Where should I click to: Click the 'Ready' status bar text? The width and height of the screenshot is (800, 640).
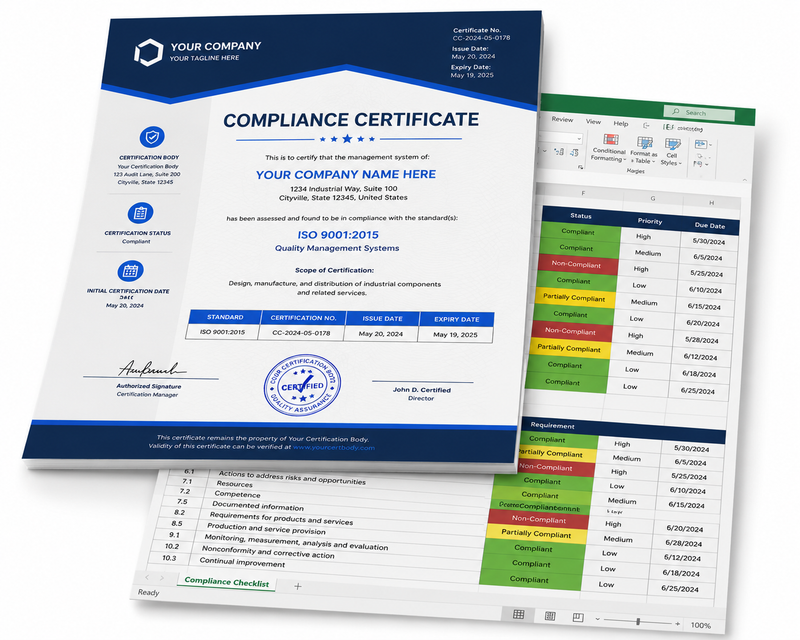click(148, 592)
